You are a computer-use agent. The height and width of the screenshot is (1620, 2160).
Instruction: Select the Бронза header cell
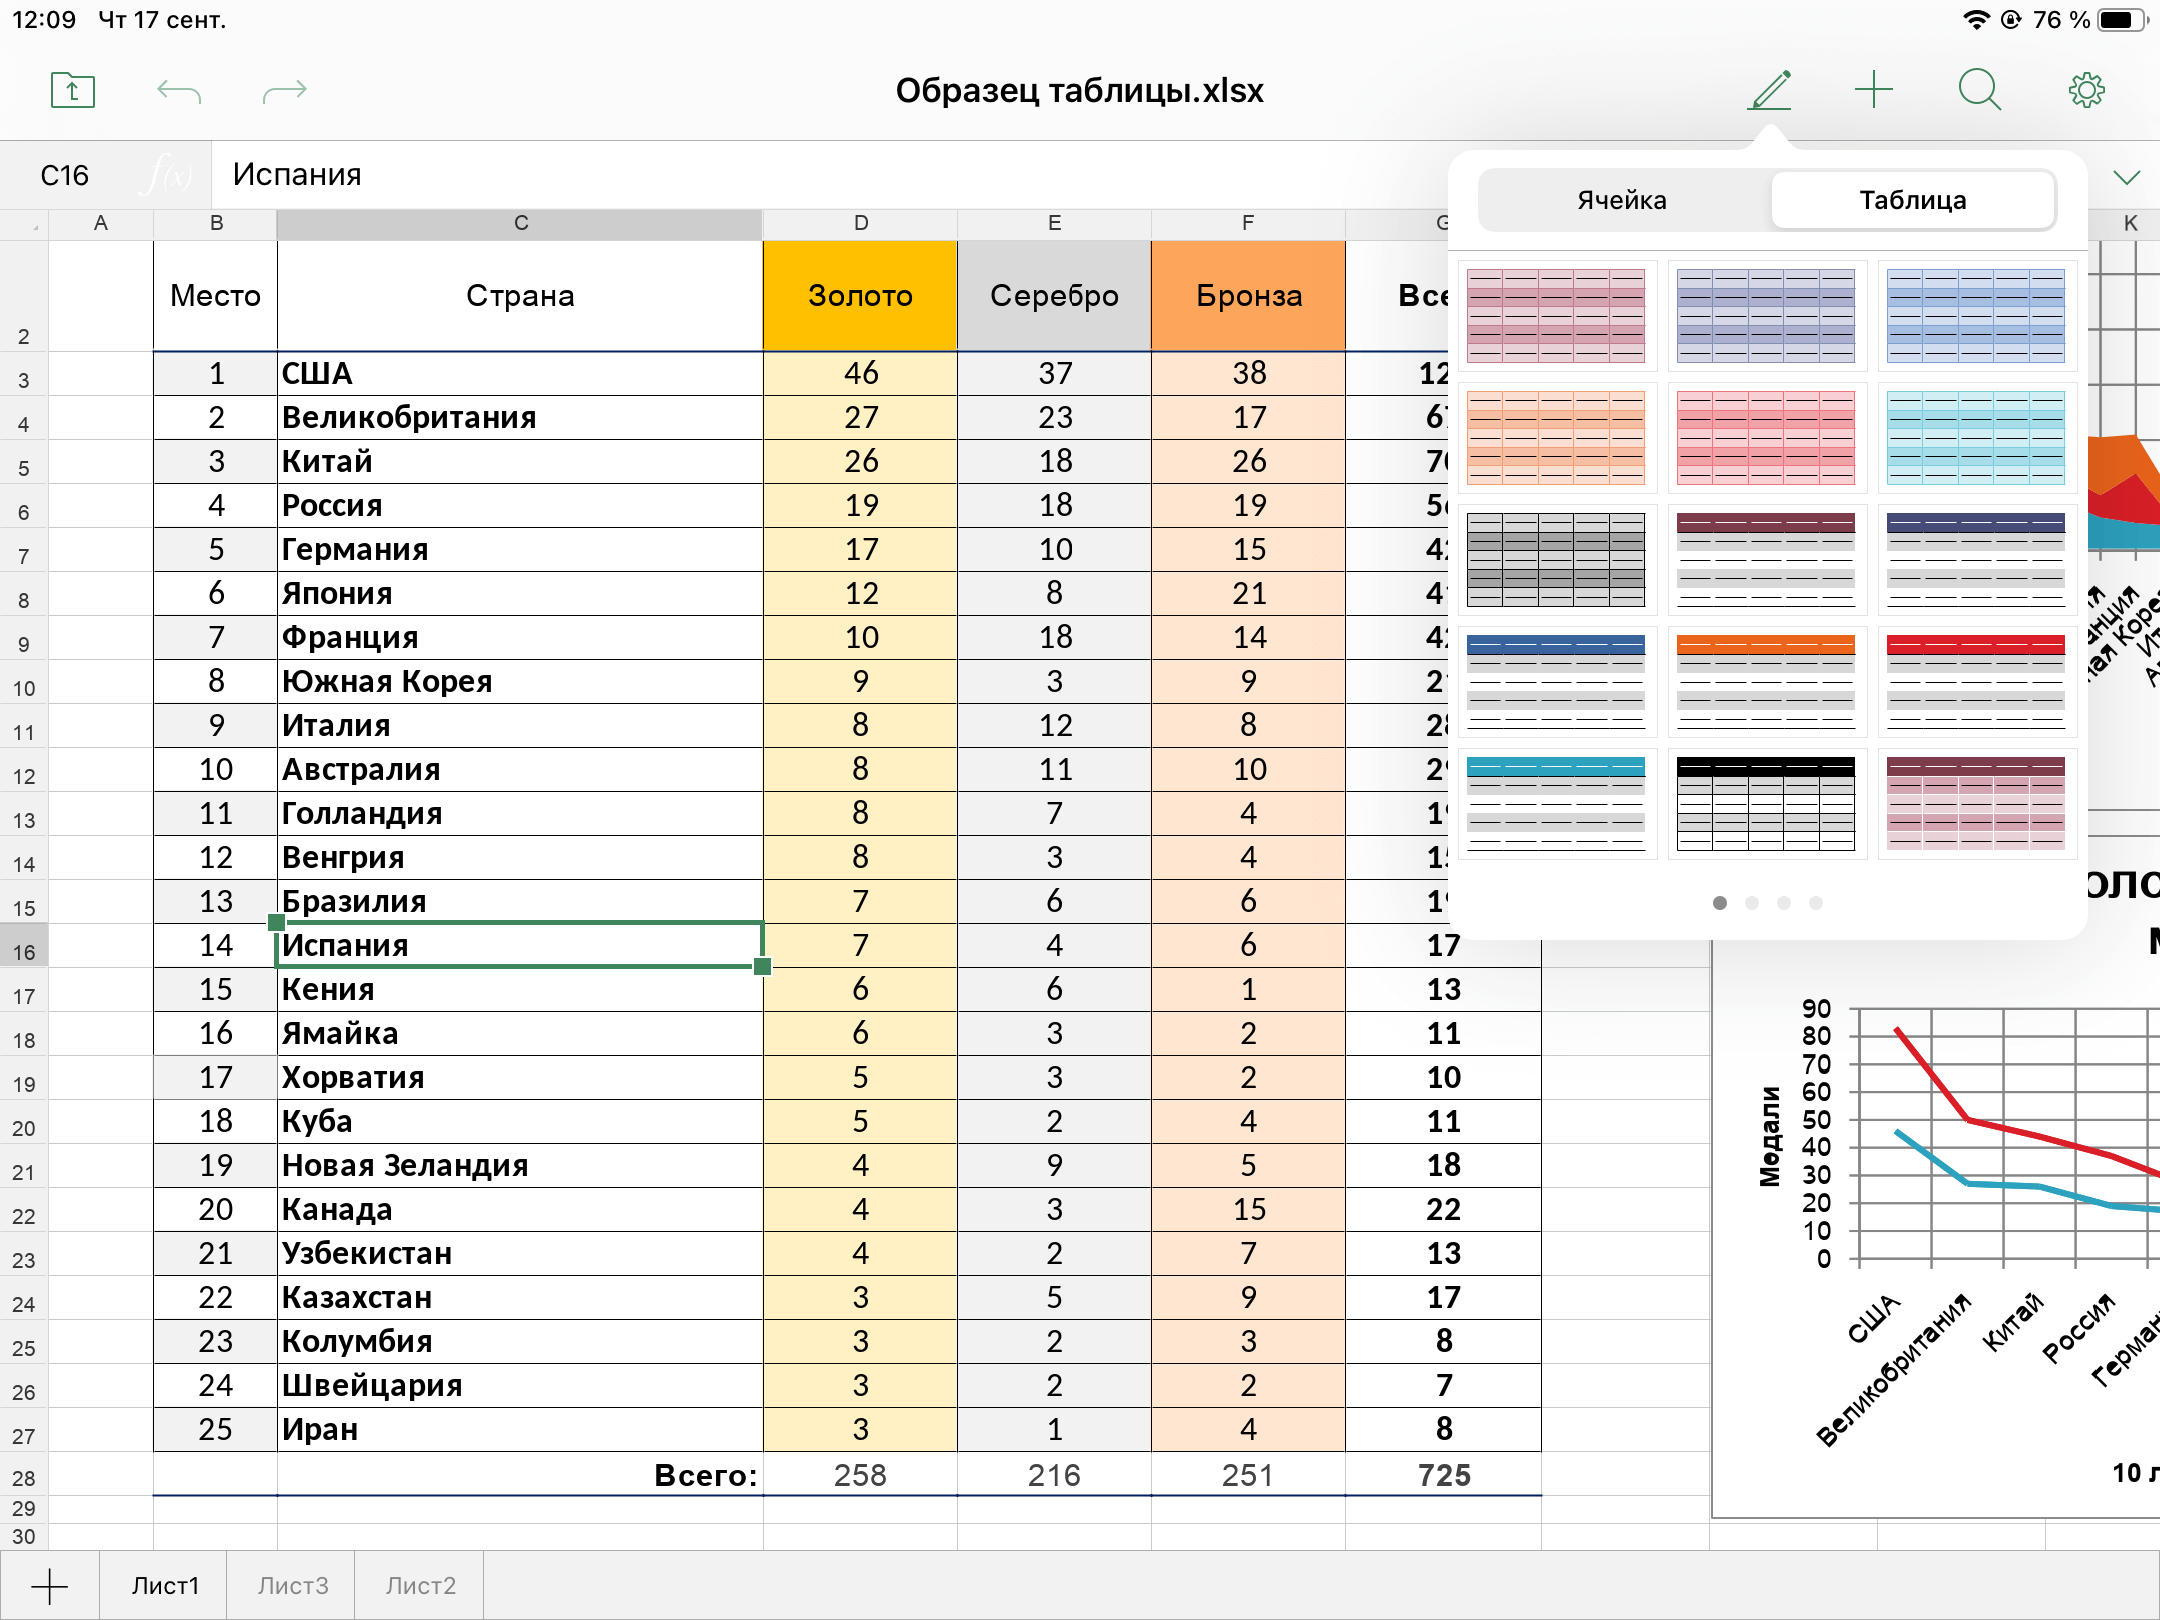1248,296
